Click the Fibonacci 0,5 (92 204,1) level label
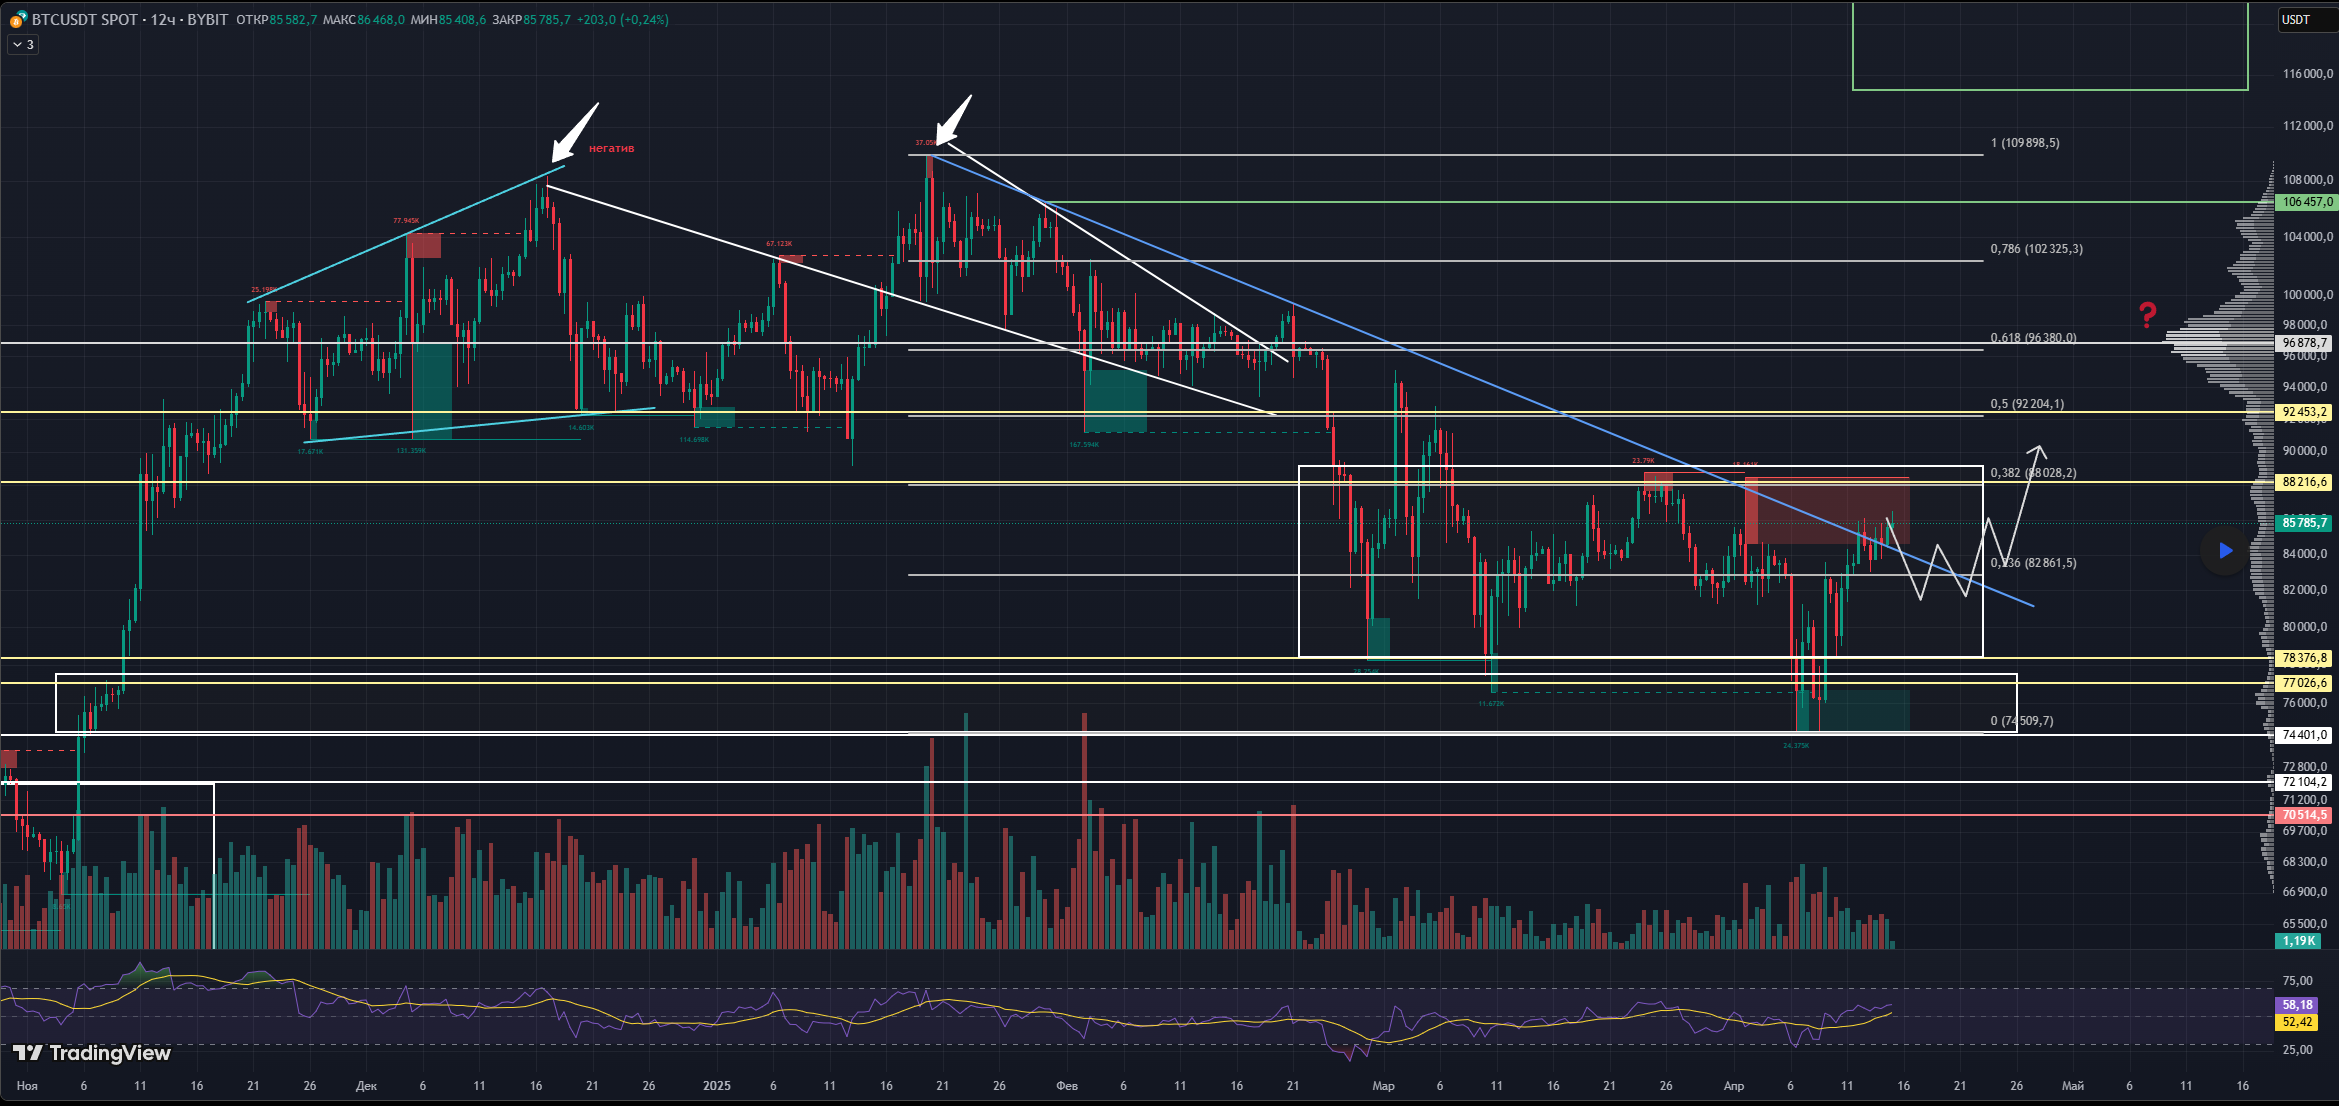The height and width of the screenshot is (1106, 2339). pyautogui.click(x=2027, y=404)
